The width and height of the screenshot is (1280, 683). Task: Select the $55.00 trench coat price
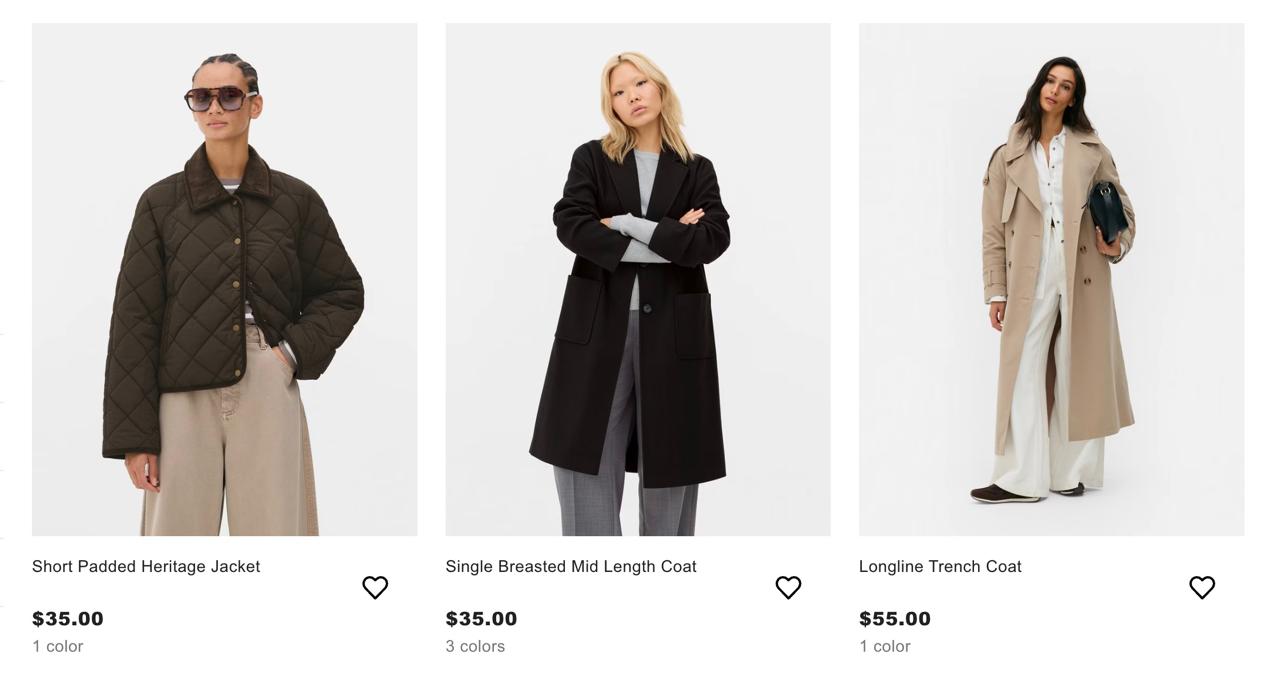point(895,619)
